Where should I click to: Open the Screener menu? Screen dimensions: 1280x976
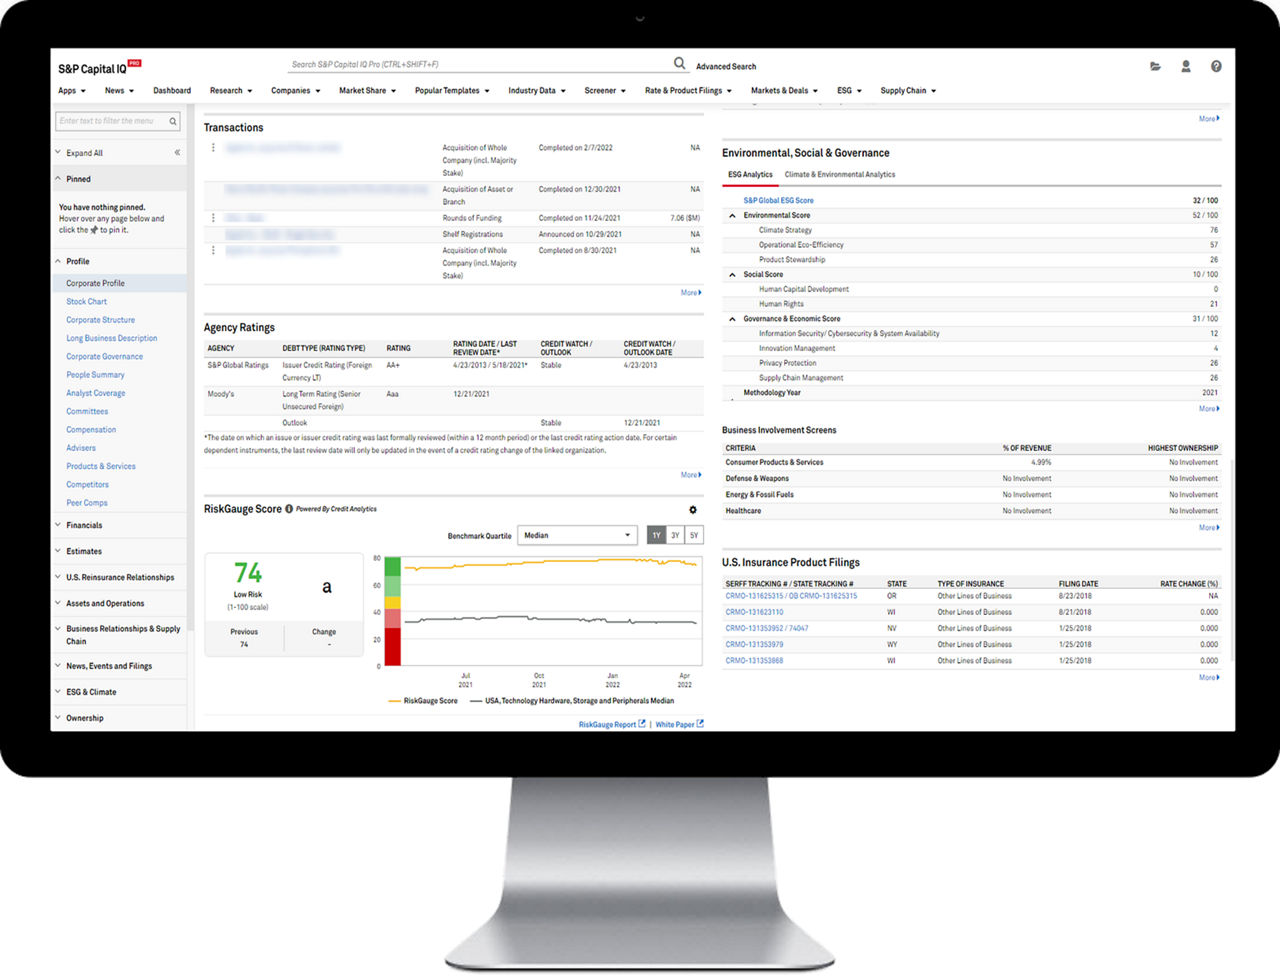click(x=605, y=91)
